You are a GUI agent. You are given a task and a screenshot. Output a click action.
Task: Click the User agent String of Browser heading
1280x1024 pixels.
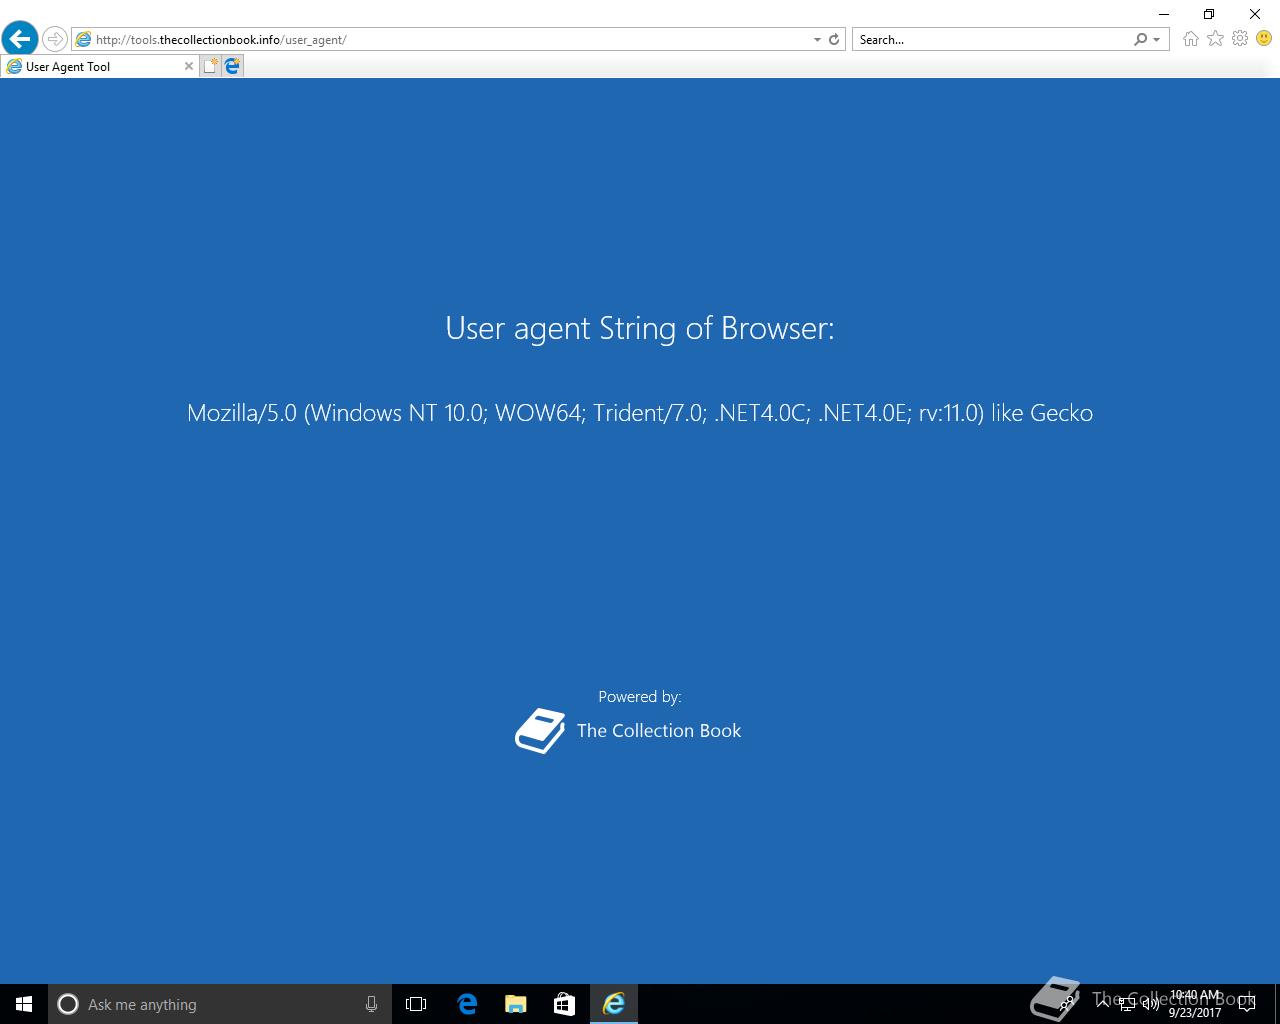click(x=640, y=328)
